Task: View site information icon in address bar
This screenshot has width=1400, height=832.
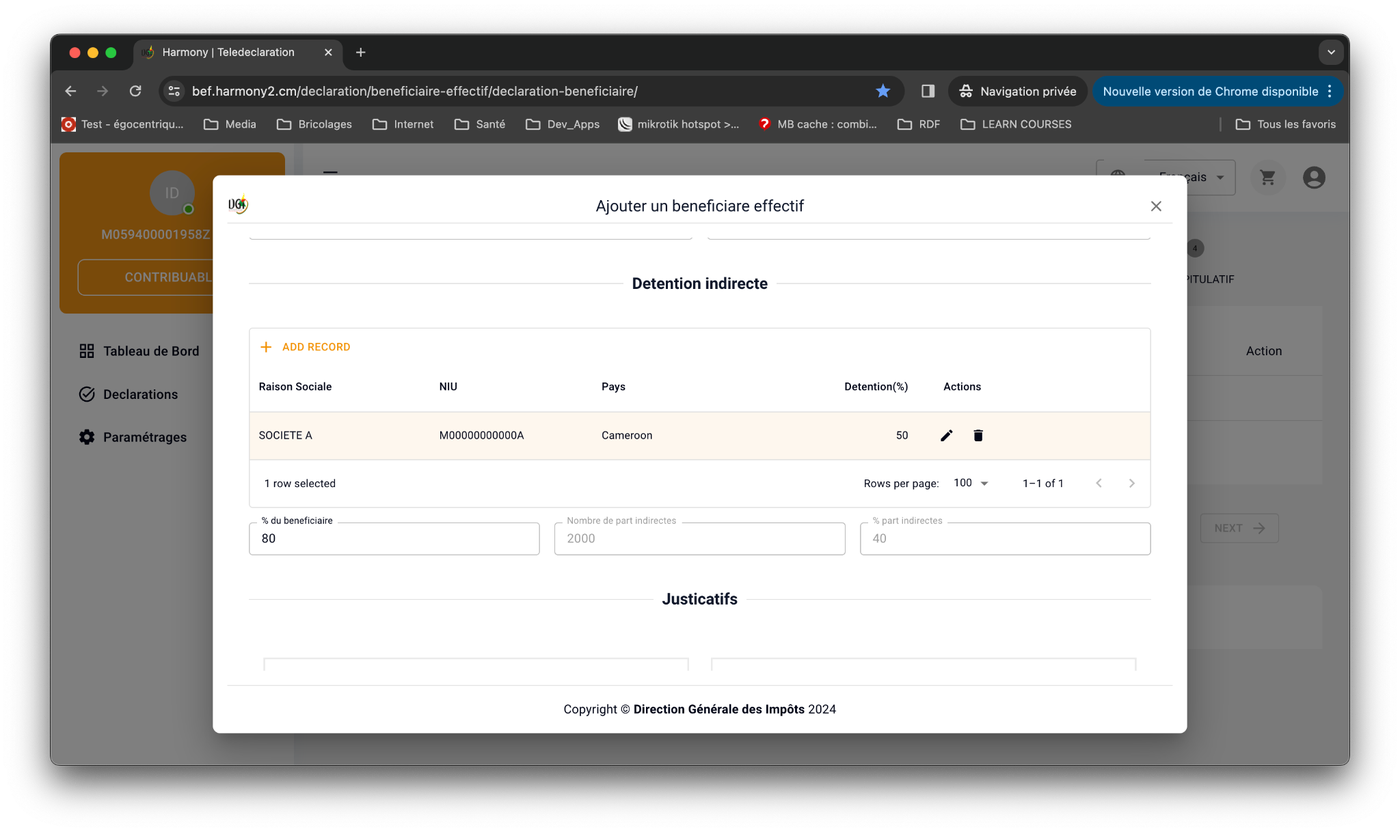Action: [174, 91]
